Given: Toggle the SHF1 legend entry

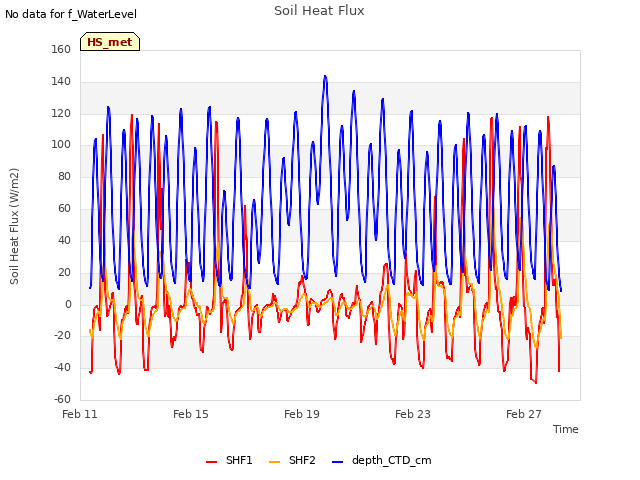Looking at the screenshot, I should pyautogui.click(x=229, y=460).
